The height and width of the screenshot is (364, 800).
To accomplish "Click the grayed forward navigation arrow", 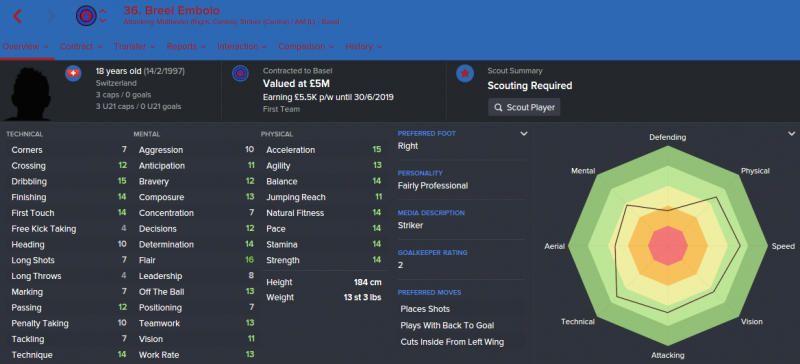I will (51, 16).
